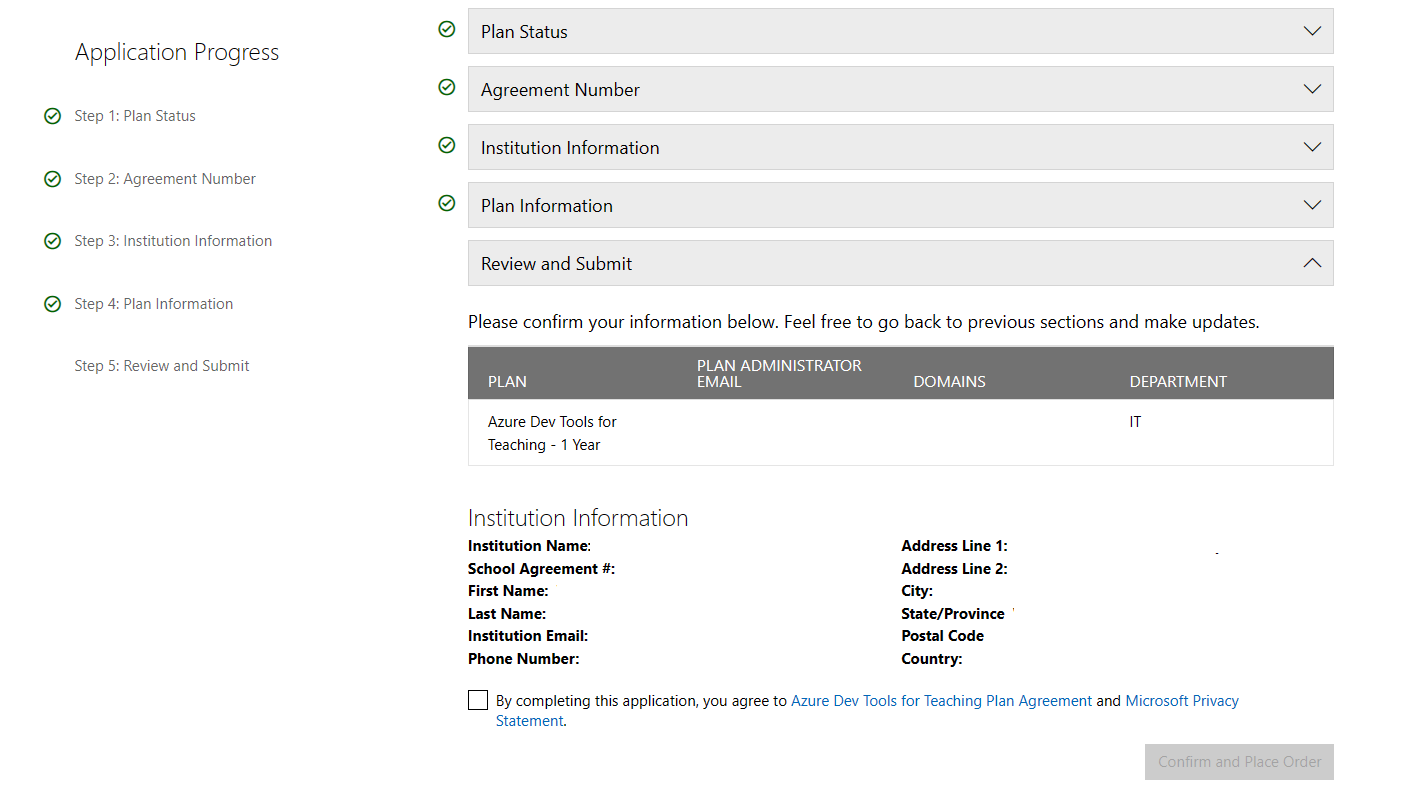
Task: Go to Step 2: Agreement Number
Action: [x=165, y=179]
